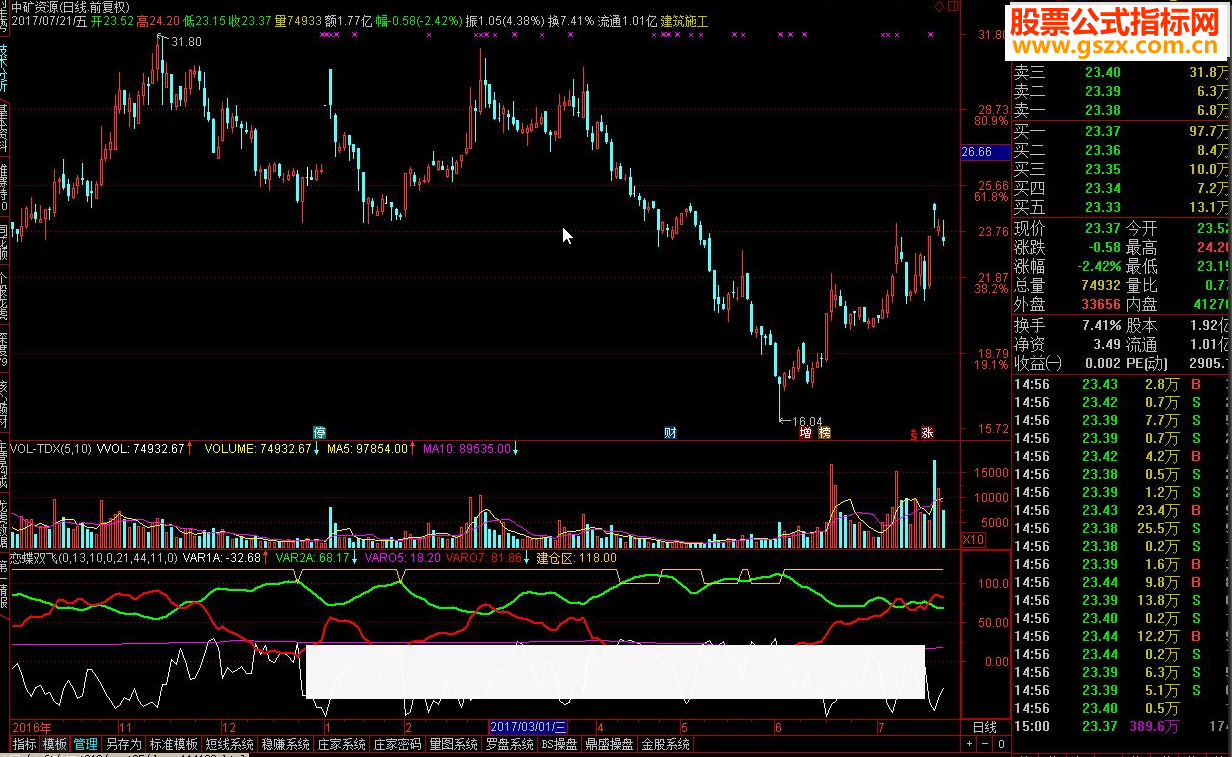
Task: Switch to BS操盘 template
Action: 559,744
